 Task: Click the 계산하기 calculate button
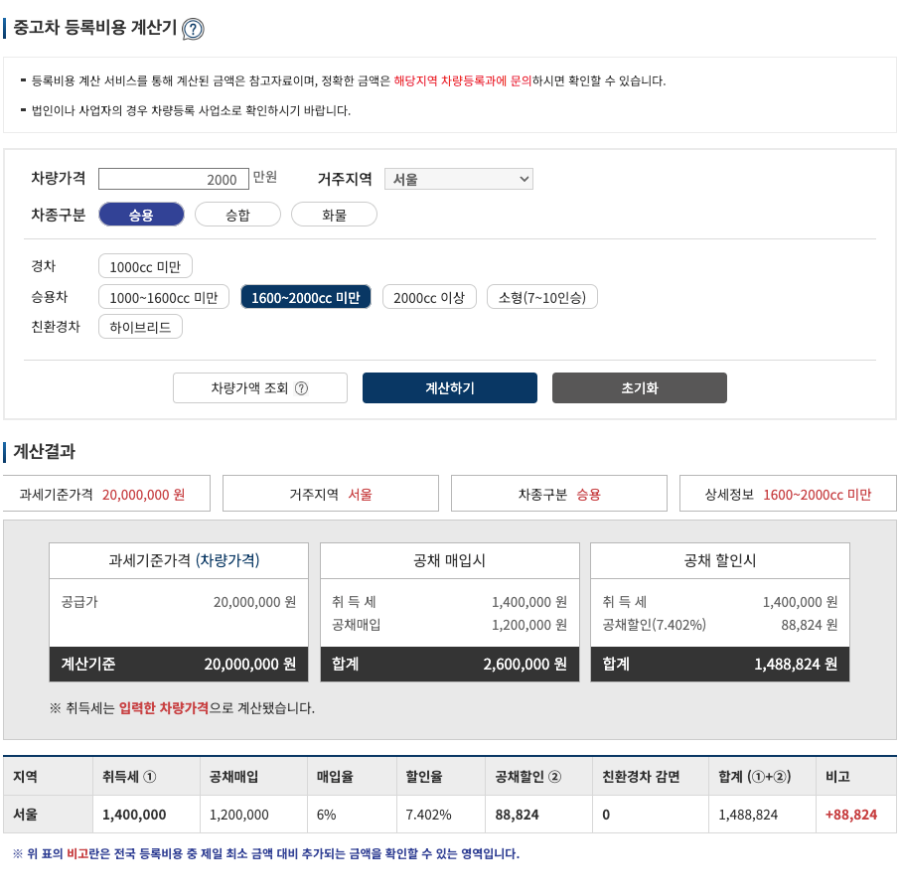(x=448, y=388)
